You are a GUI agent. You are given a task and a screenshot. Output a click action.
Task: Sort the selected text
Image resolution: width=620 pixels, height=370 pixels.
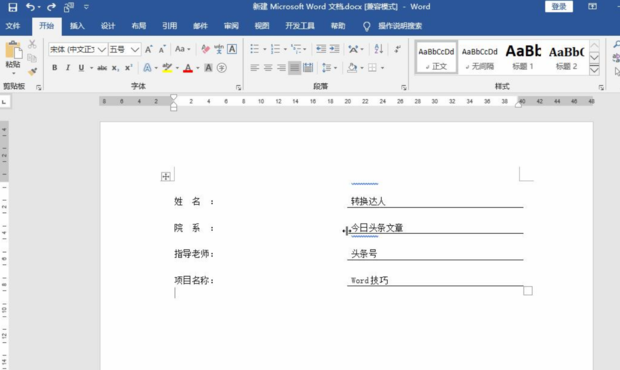(378, 49)
